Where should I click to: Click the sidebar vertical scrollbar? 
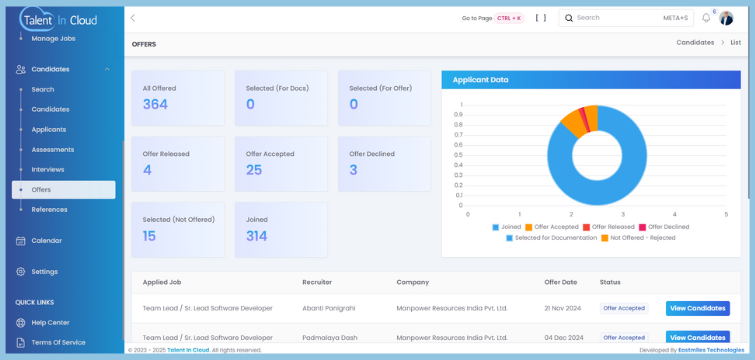123,241
